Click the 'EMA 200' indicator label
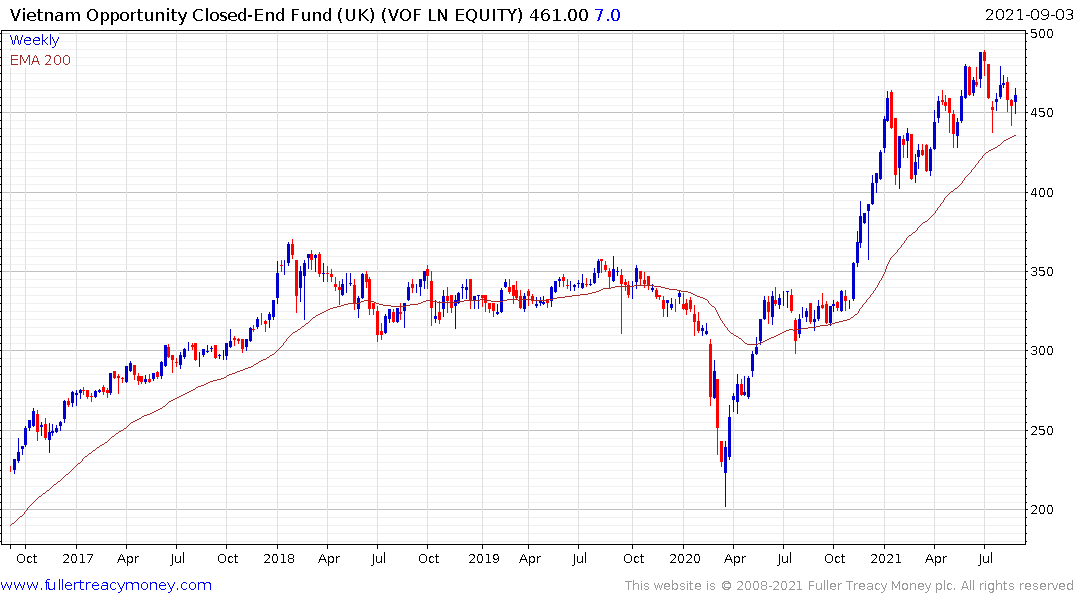 [x=40, y=60]
